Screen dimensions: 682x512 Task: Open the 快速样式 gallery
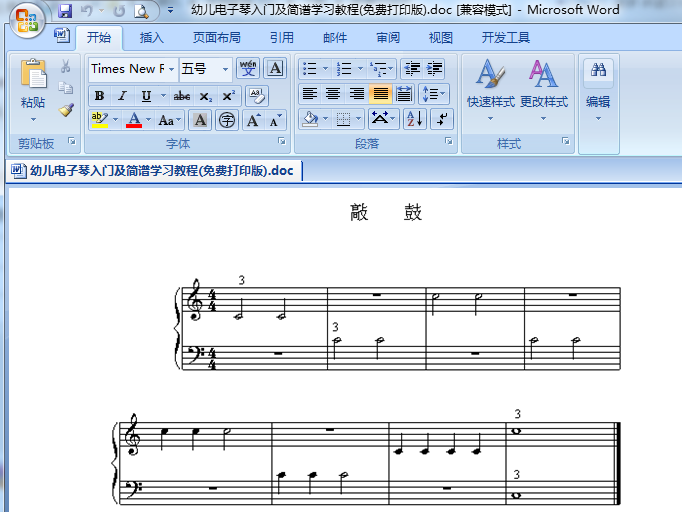click(491, 90)
